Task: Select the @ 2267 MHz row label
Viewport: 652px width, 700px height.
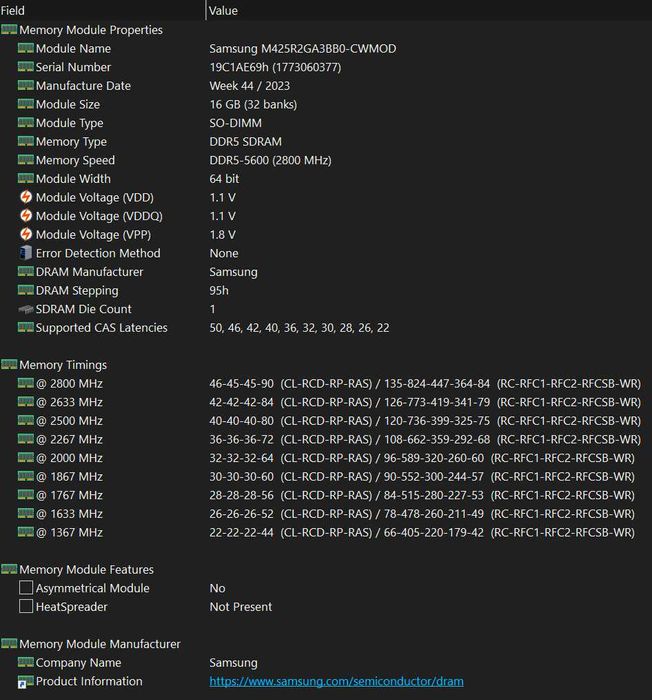Action: point(69,439)
